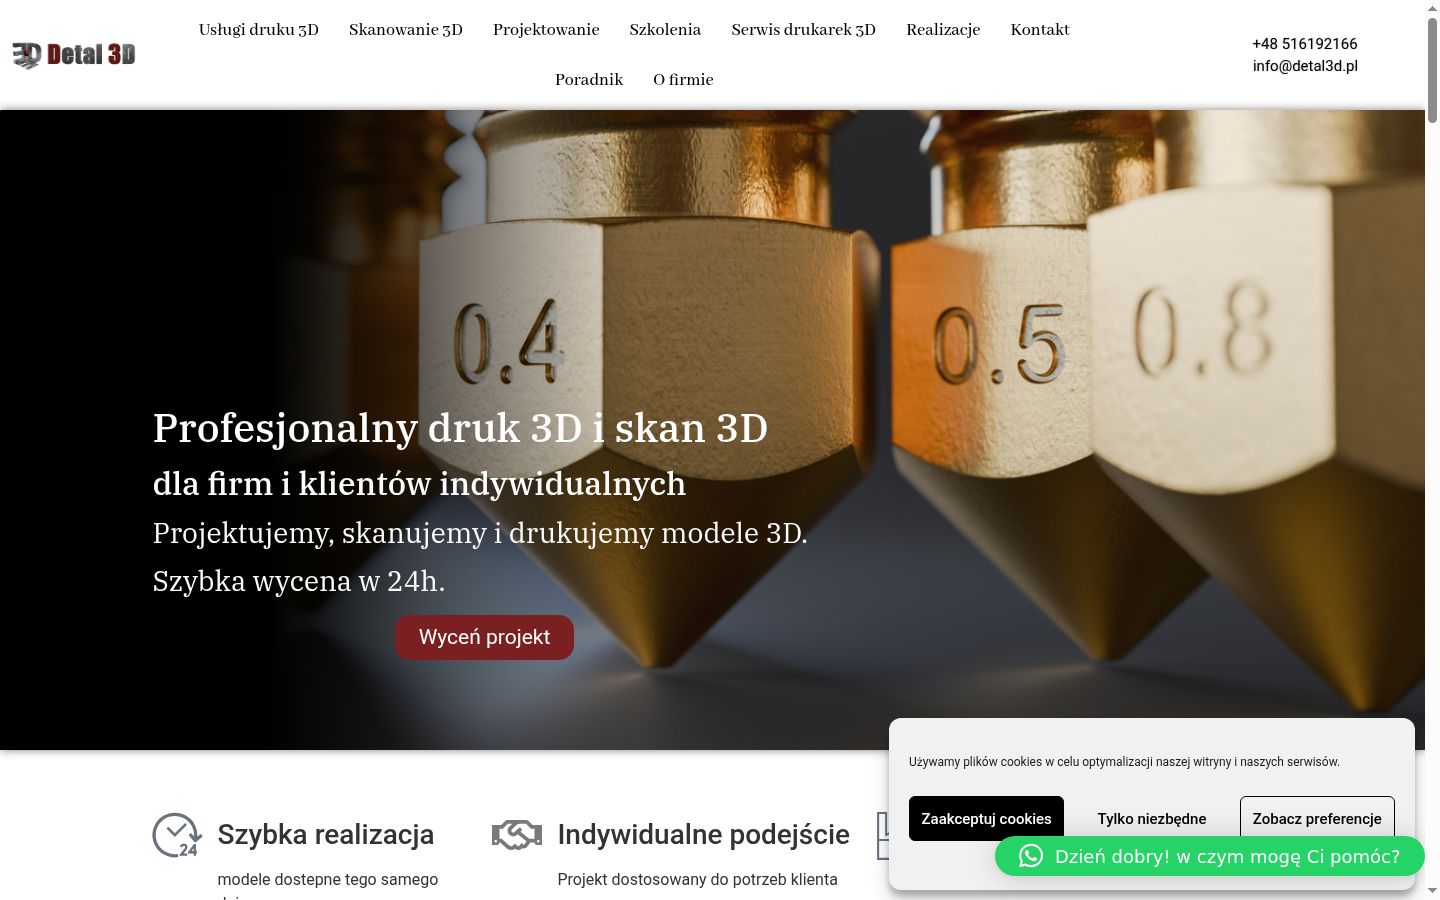This screenshot has width=1440, height=900.
Task: Click the page vertical scrollbar thumb
Action: tap(1432, 70)
